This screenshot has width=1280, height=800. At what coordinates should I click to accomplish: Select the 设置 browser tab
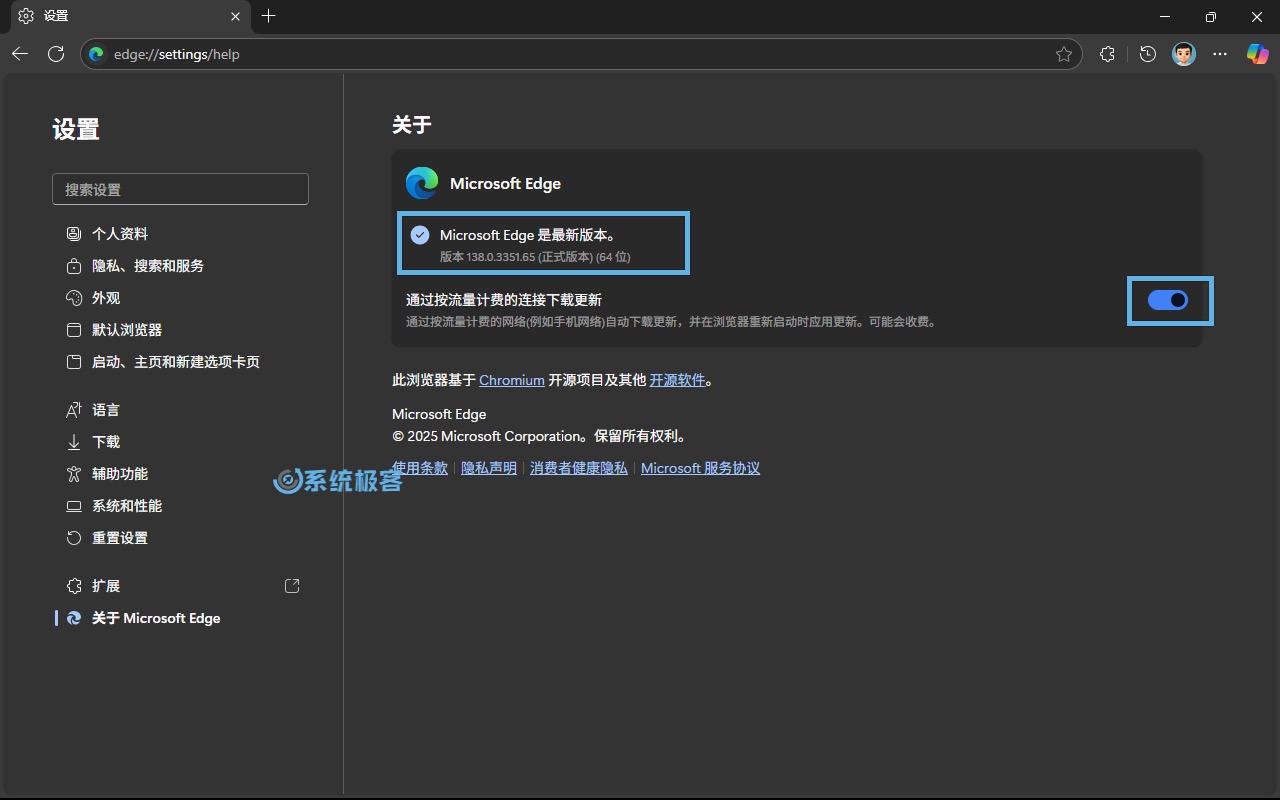point(130,16)
